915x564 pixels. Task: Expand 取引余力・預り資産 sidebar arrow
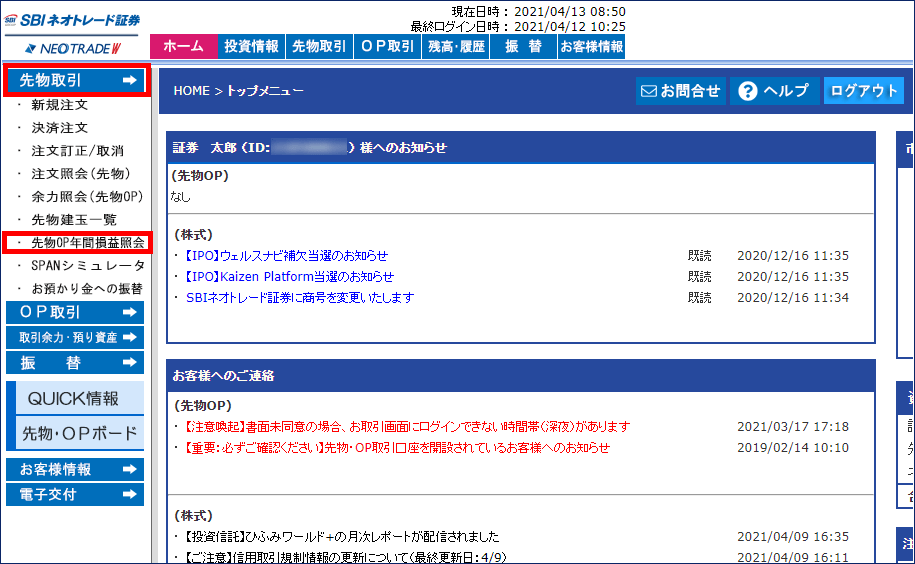[x=130, y=337]
